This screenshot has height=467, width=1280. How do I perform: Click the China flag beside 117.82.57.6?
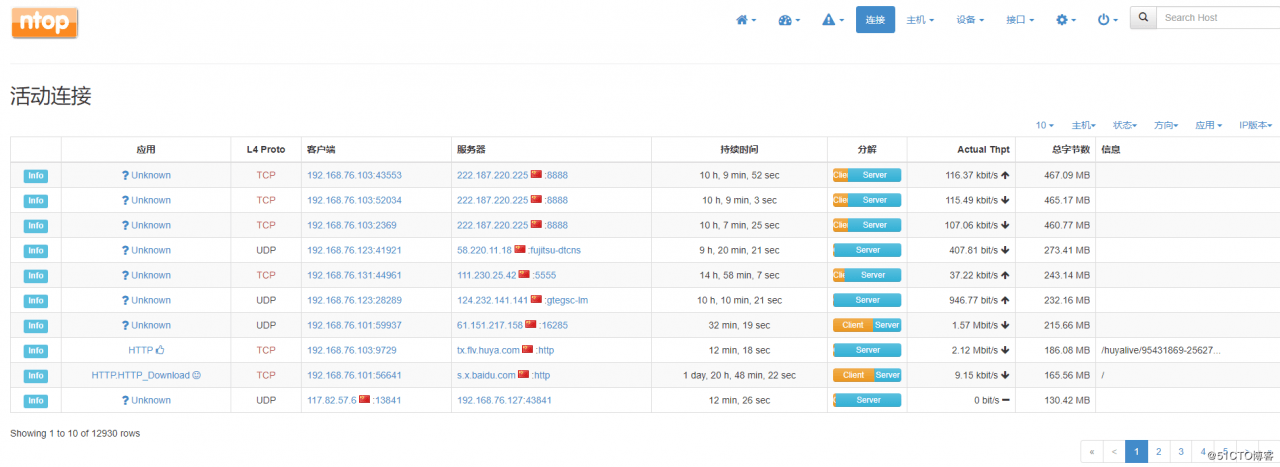coord(364,399)
